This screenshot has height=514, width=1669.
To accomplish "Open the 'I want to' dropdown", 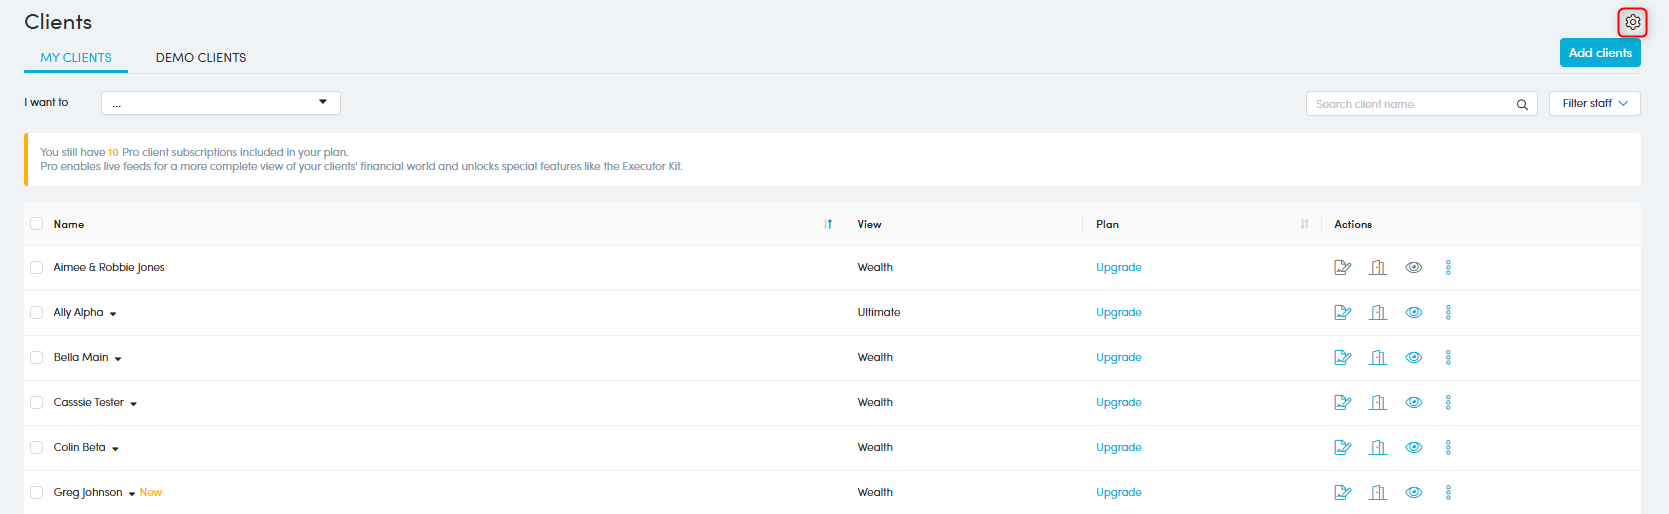I will (220, 103).
